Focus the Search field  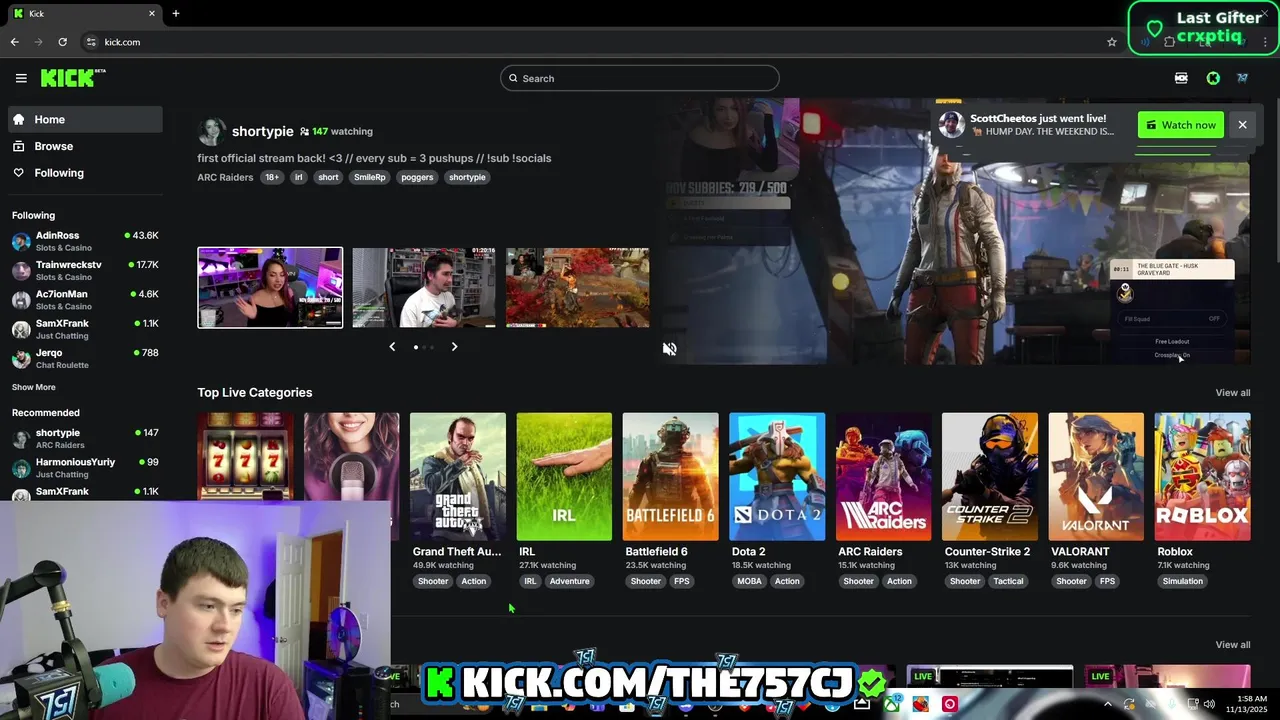[x=640, y=78]
